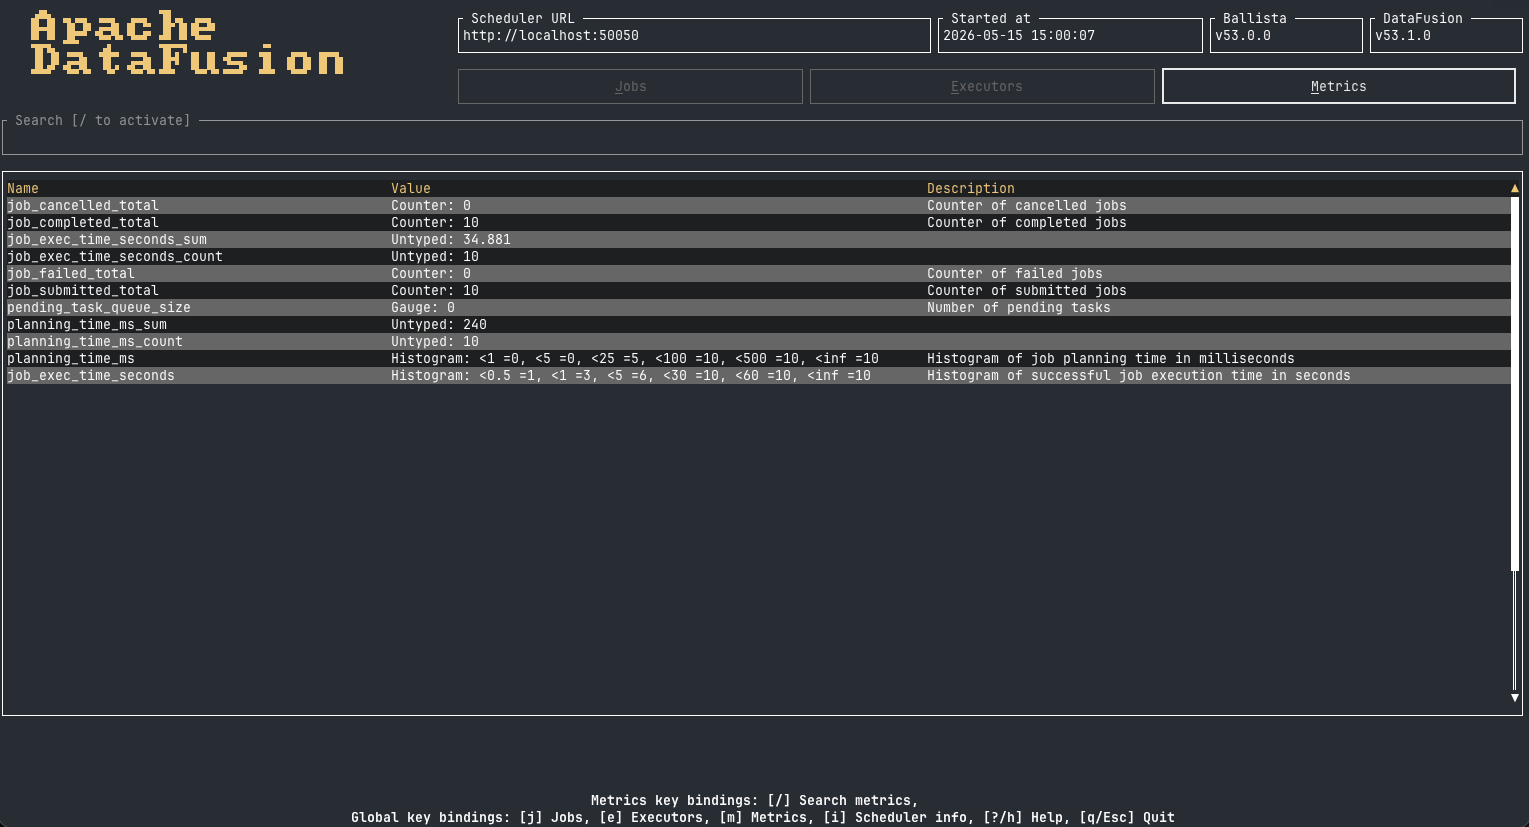The image size is (1529, 827).
Task: Open the Executors tab
Action: (982, 86)
